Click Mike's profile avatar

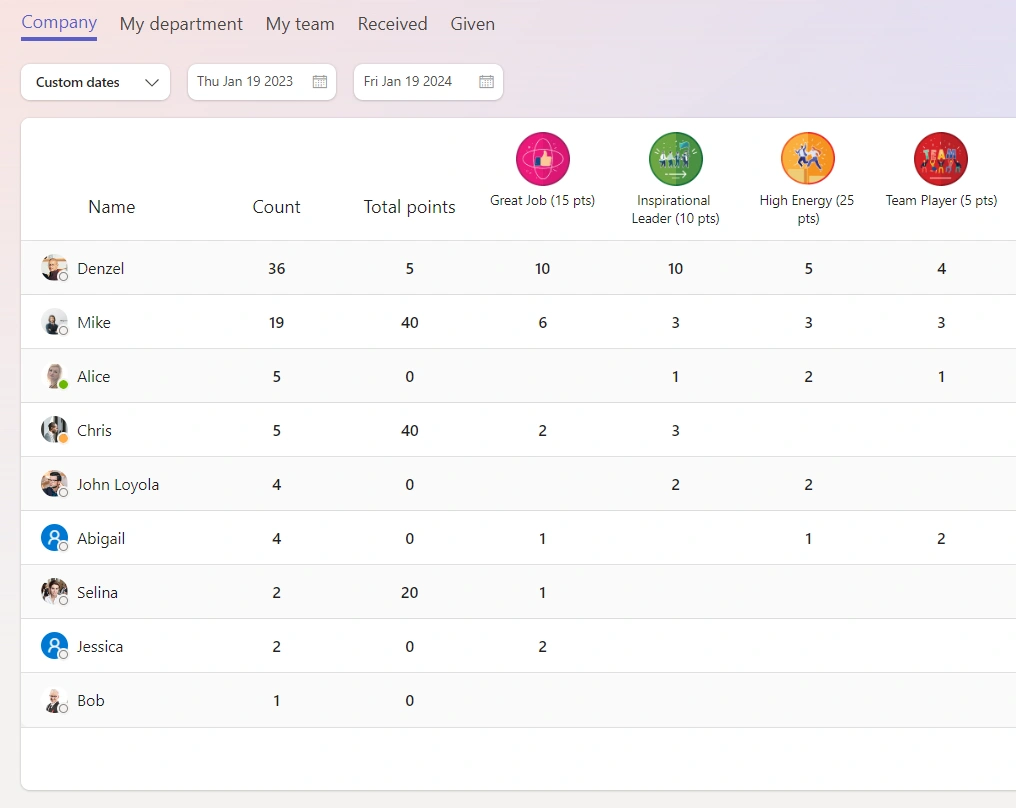tap(54, 322)
